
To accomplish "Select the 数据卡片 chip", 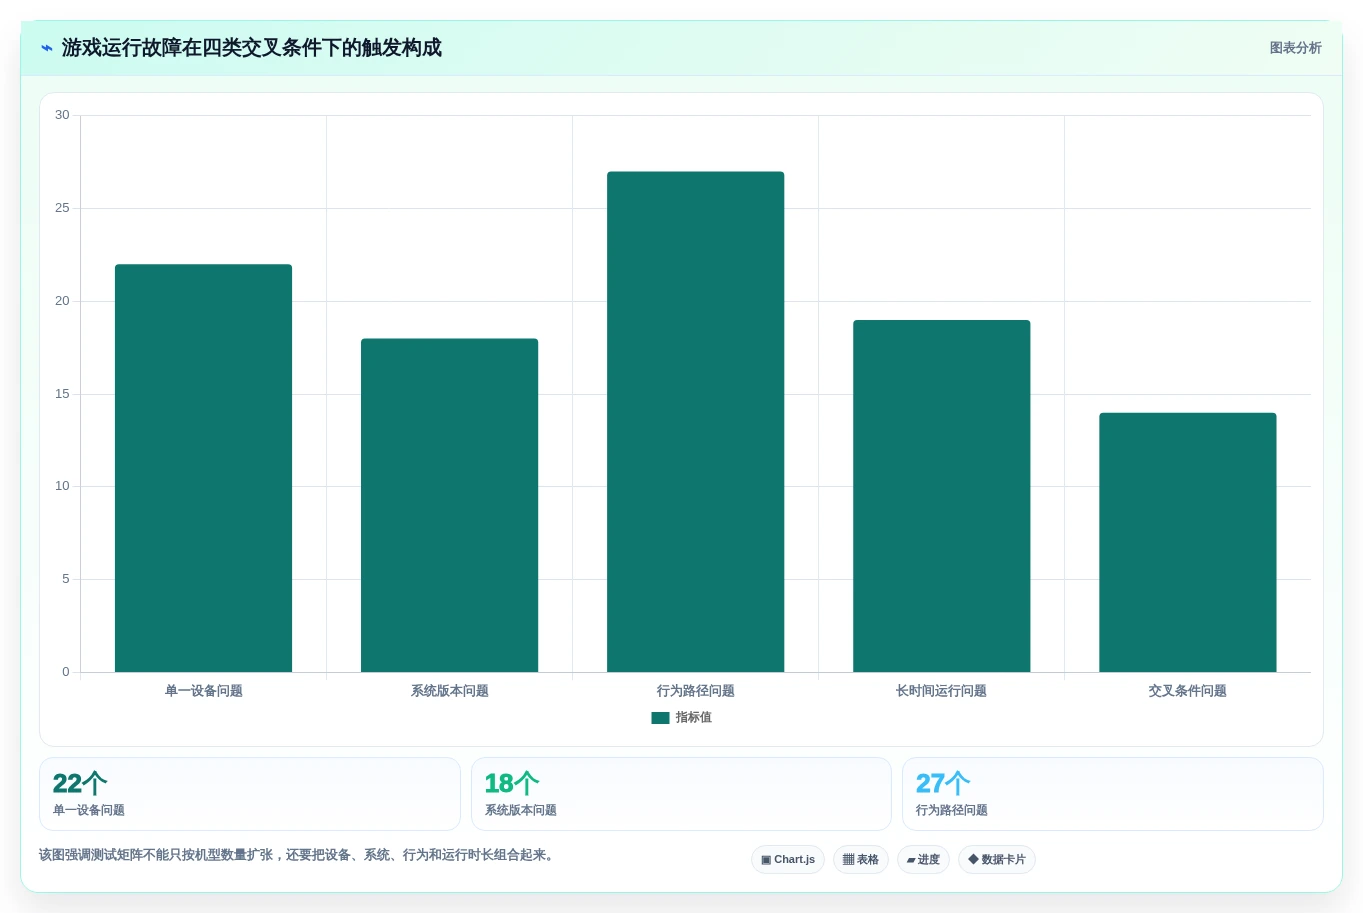I will tap(997, 860).
